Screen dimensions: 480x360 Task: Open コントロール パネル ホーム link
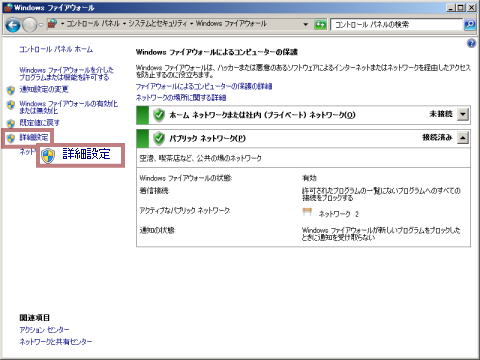click(56, 49)
